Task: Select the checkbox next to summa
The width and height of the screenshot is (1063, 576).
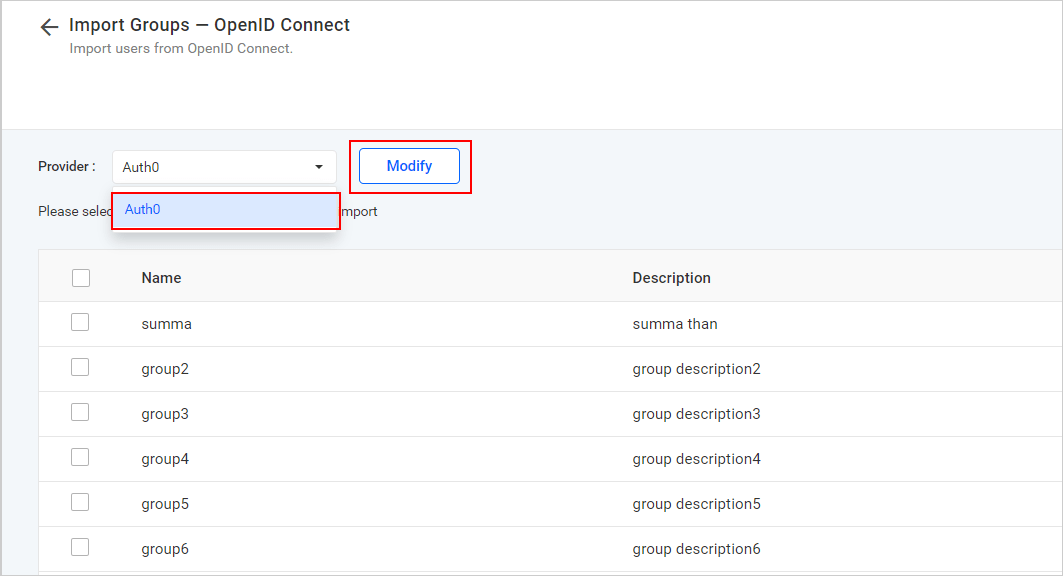Action: point(80,322)
